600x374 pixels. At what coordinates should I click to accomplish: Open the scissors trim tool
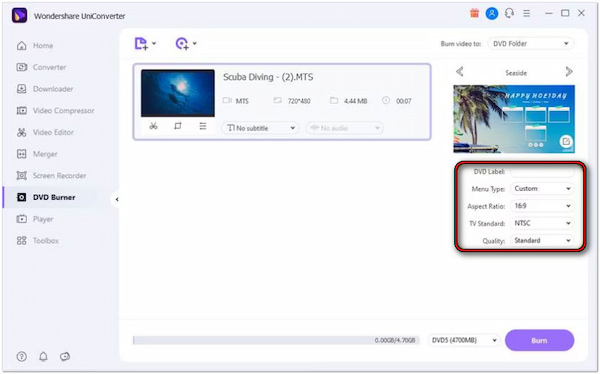[153, 126]
